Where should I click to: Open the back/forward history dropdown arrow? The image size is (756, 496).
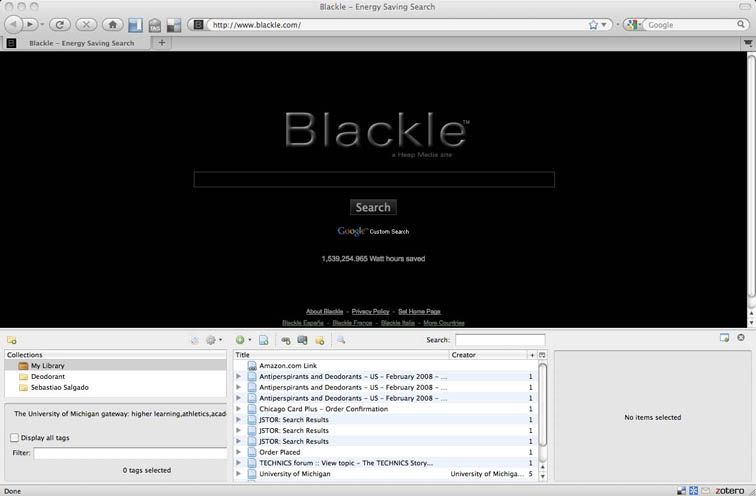point(42,24)
